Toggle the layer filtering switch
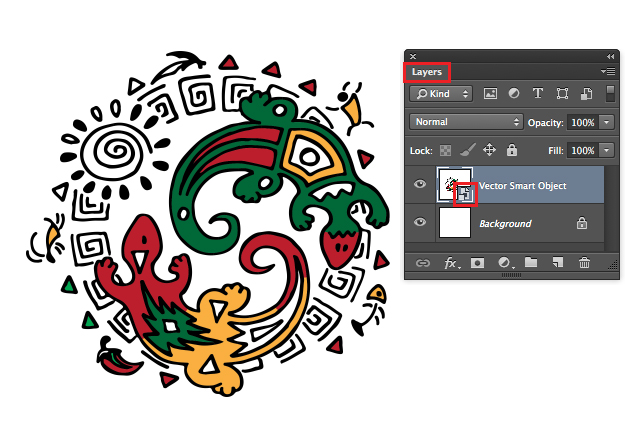641x426 pixels. pos(610,94)
